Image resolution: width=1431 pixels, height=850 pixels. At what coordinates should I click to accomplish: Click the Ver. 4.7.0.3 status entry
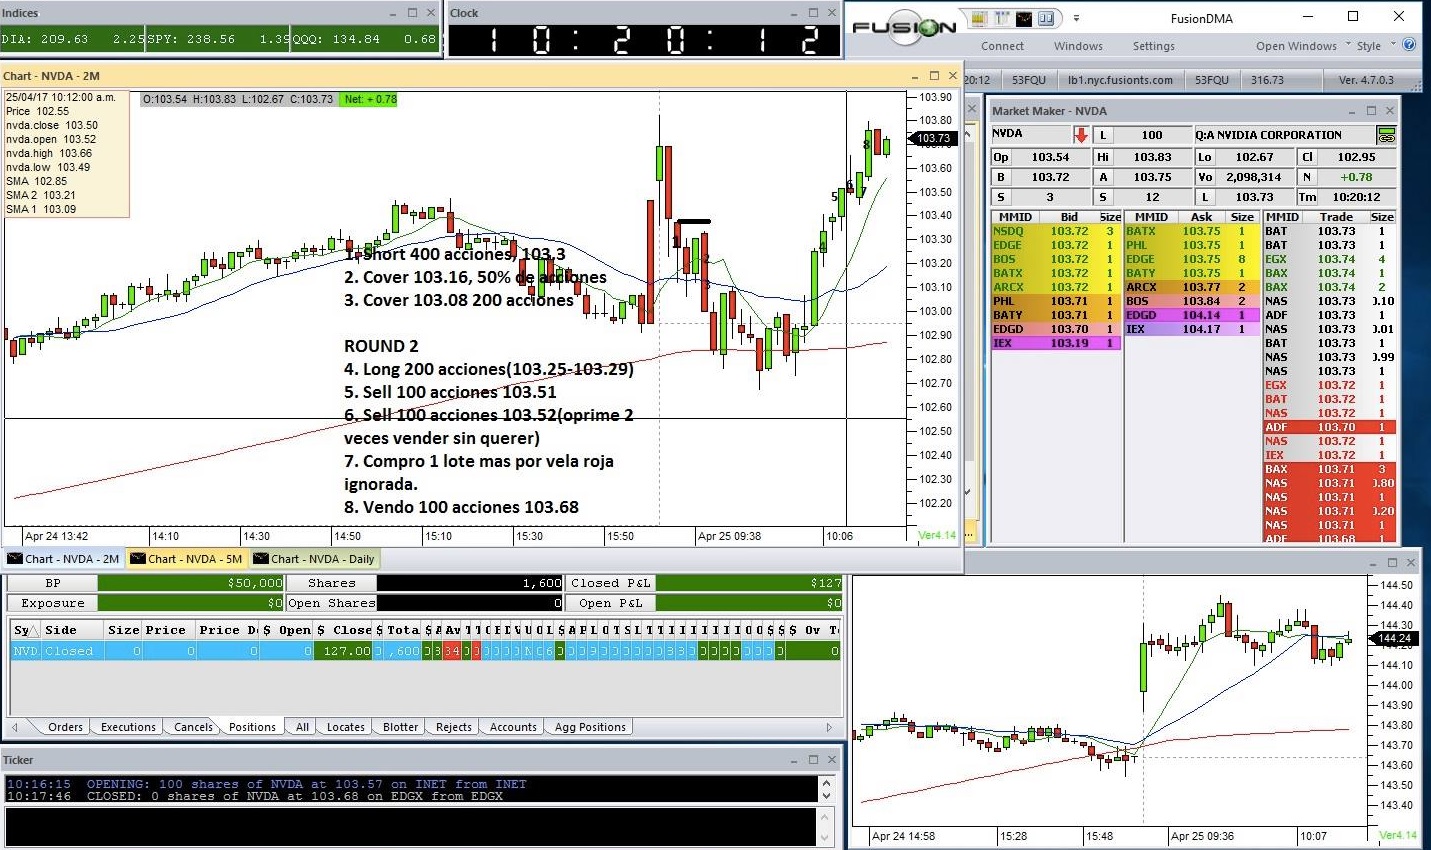tap(1365, 80)
